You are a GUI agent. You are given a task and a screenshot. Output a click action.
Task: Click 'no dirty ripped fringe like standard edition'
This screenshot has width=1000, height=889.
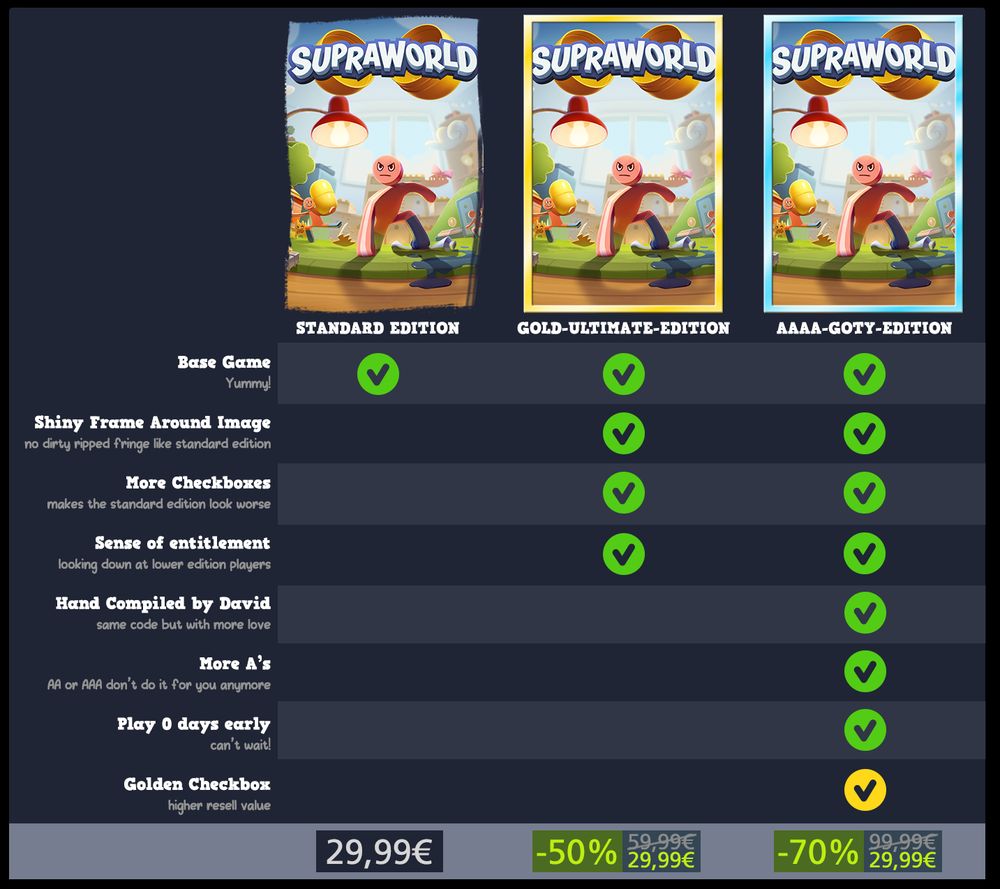click(x=147, y=444)
